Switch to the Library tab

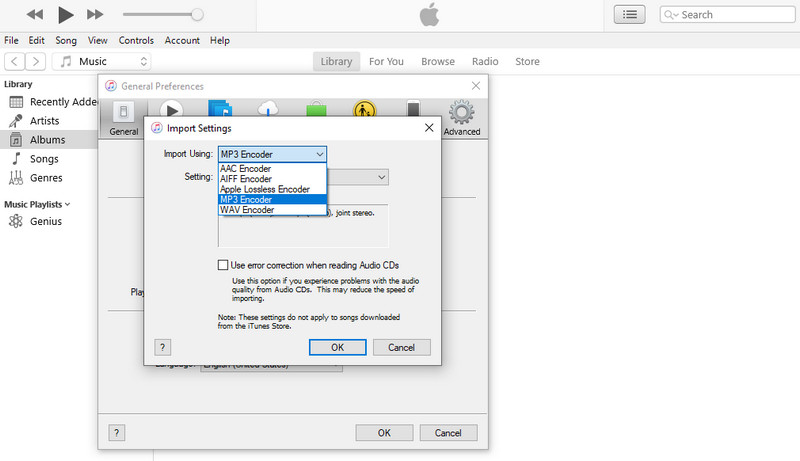(336, 61)
